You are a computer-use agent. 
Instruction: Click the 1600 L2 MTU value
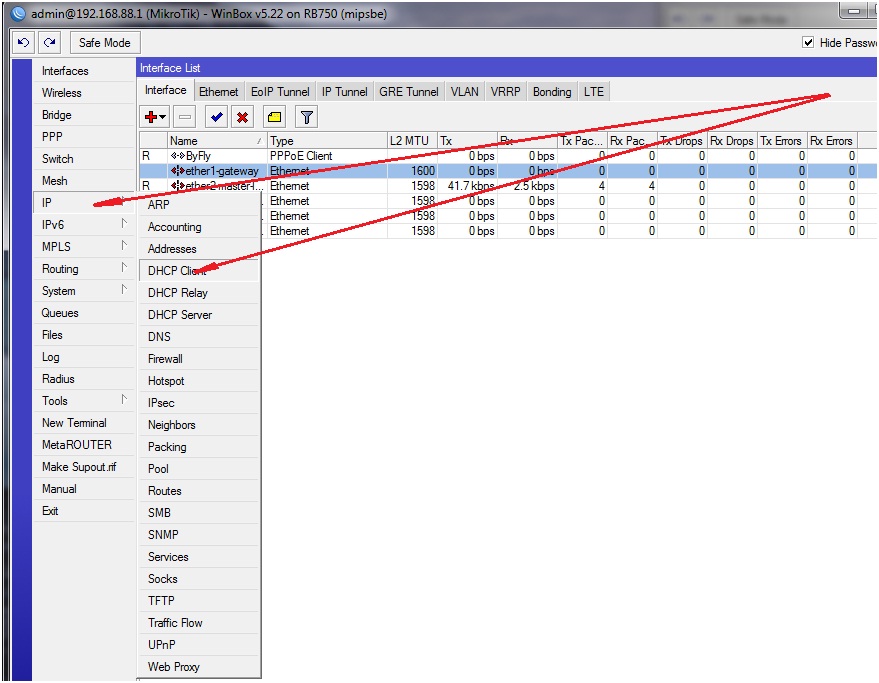pyautogui.click(x=423, y=170)
